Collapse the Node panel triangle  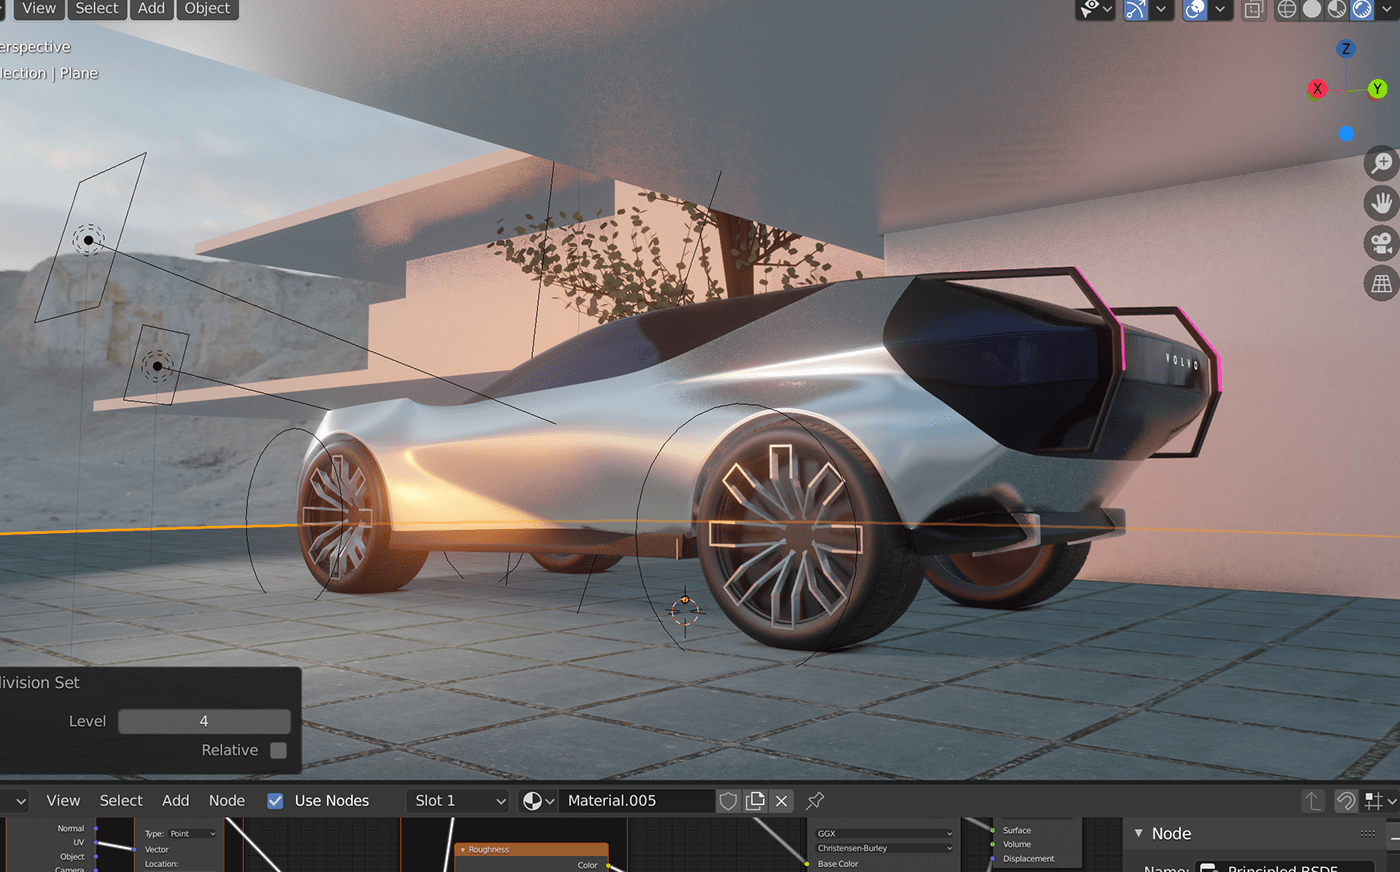point(1138,833)
